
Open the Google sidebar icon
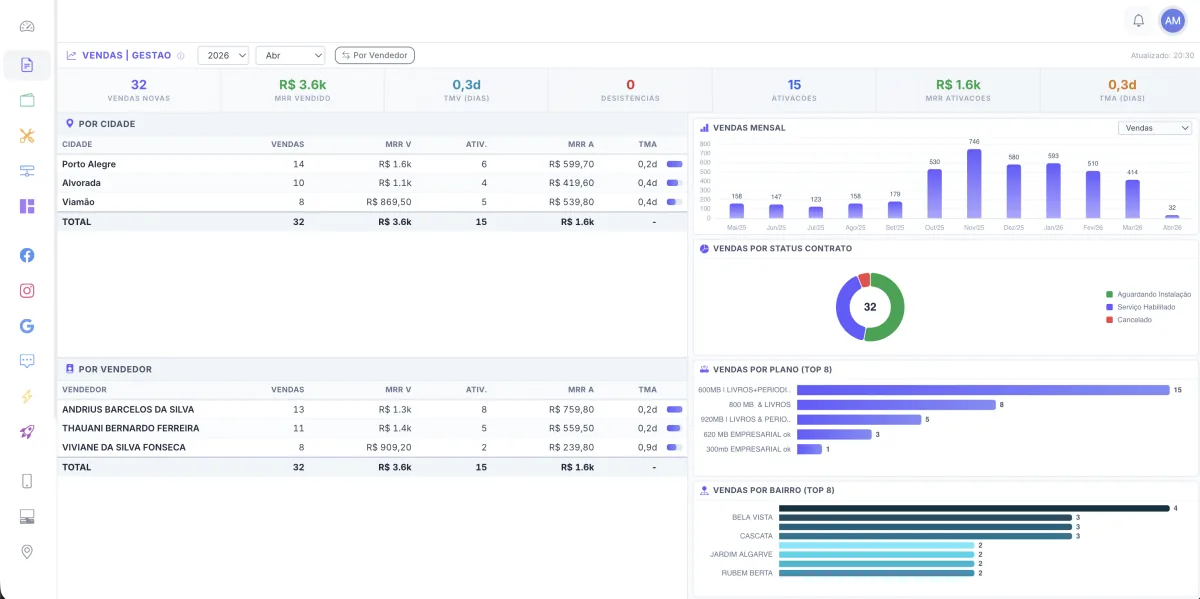click(x=27, y=325)
